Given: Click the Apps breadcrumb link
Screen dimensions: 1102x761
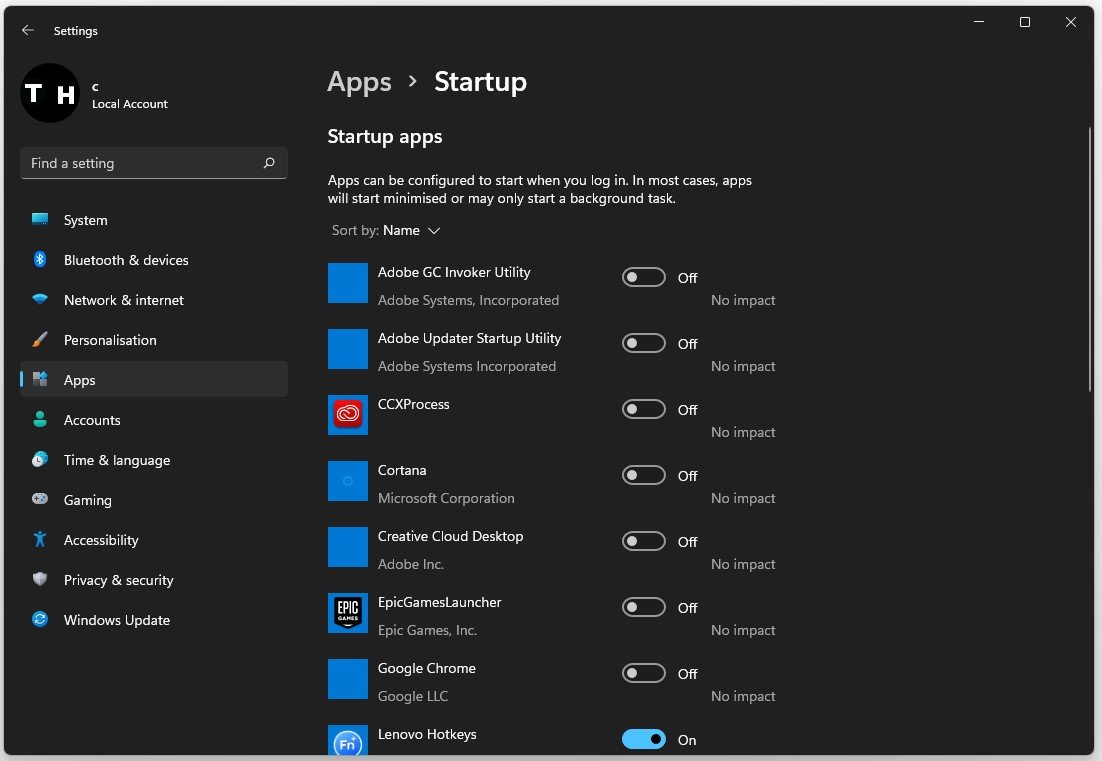Looking at the screenshot, I should [x=359, y=82].
